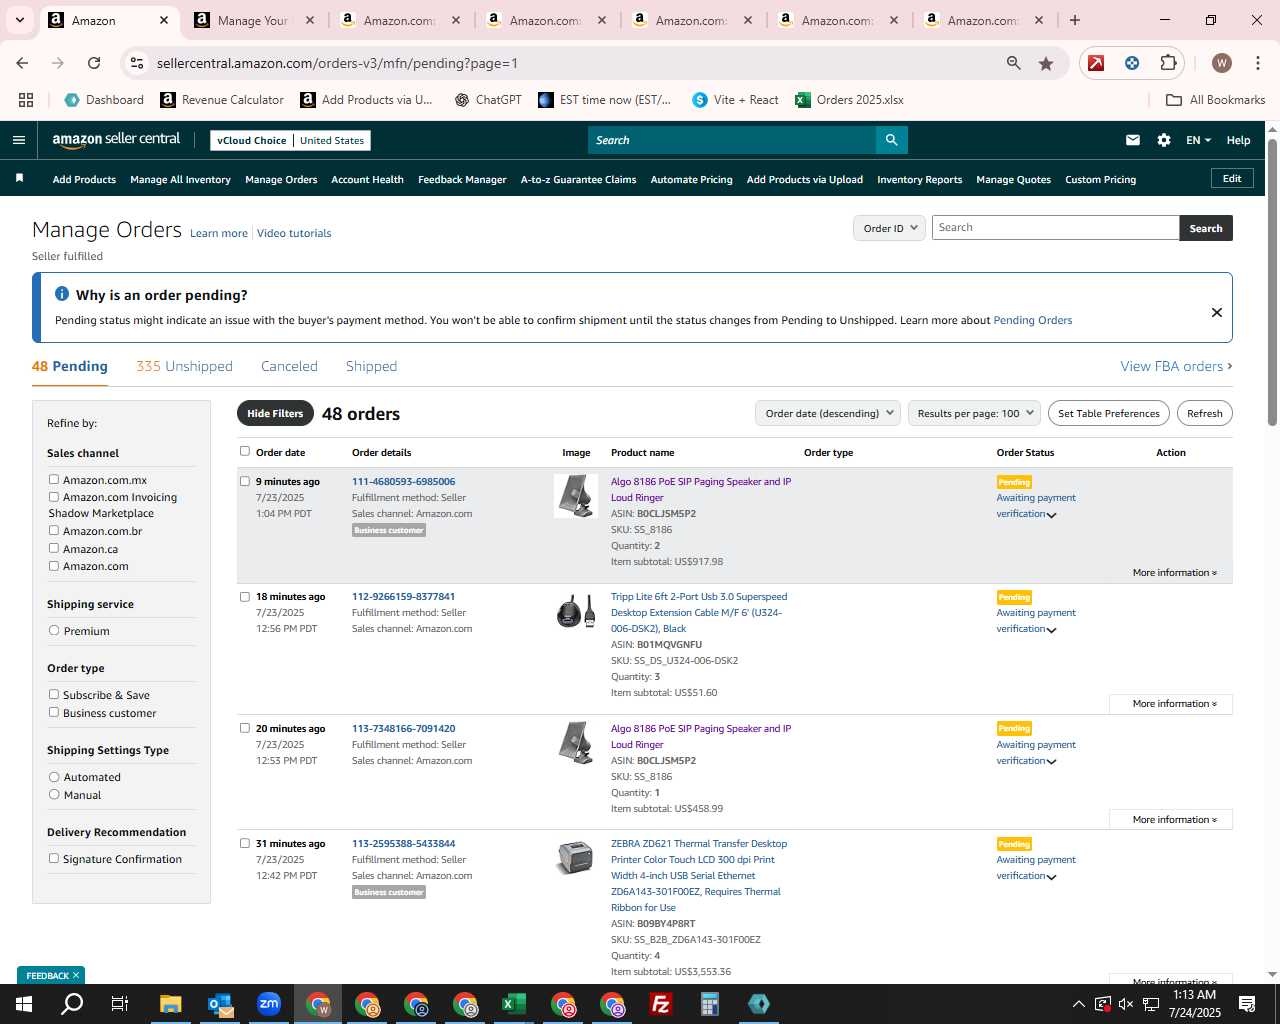The height and width of the screenshot is (1024, 1280).
Task: Open order link 111-4680593-6985006
Action: point(403,481)
